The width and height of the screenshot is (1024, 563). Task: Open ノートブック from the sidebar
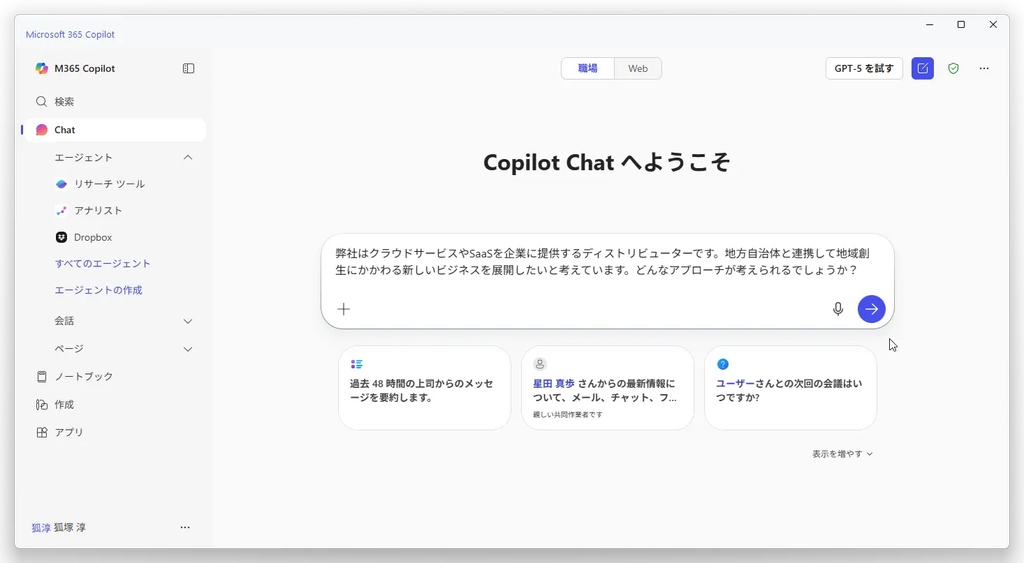click(74, 376)
